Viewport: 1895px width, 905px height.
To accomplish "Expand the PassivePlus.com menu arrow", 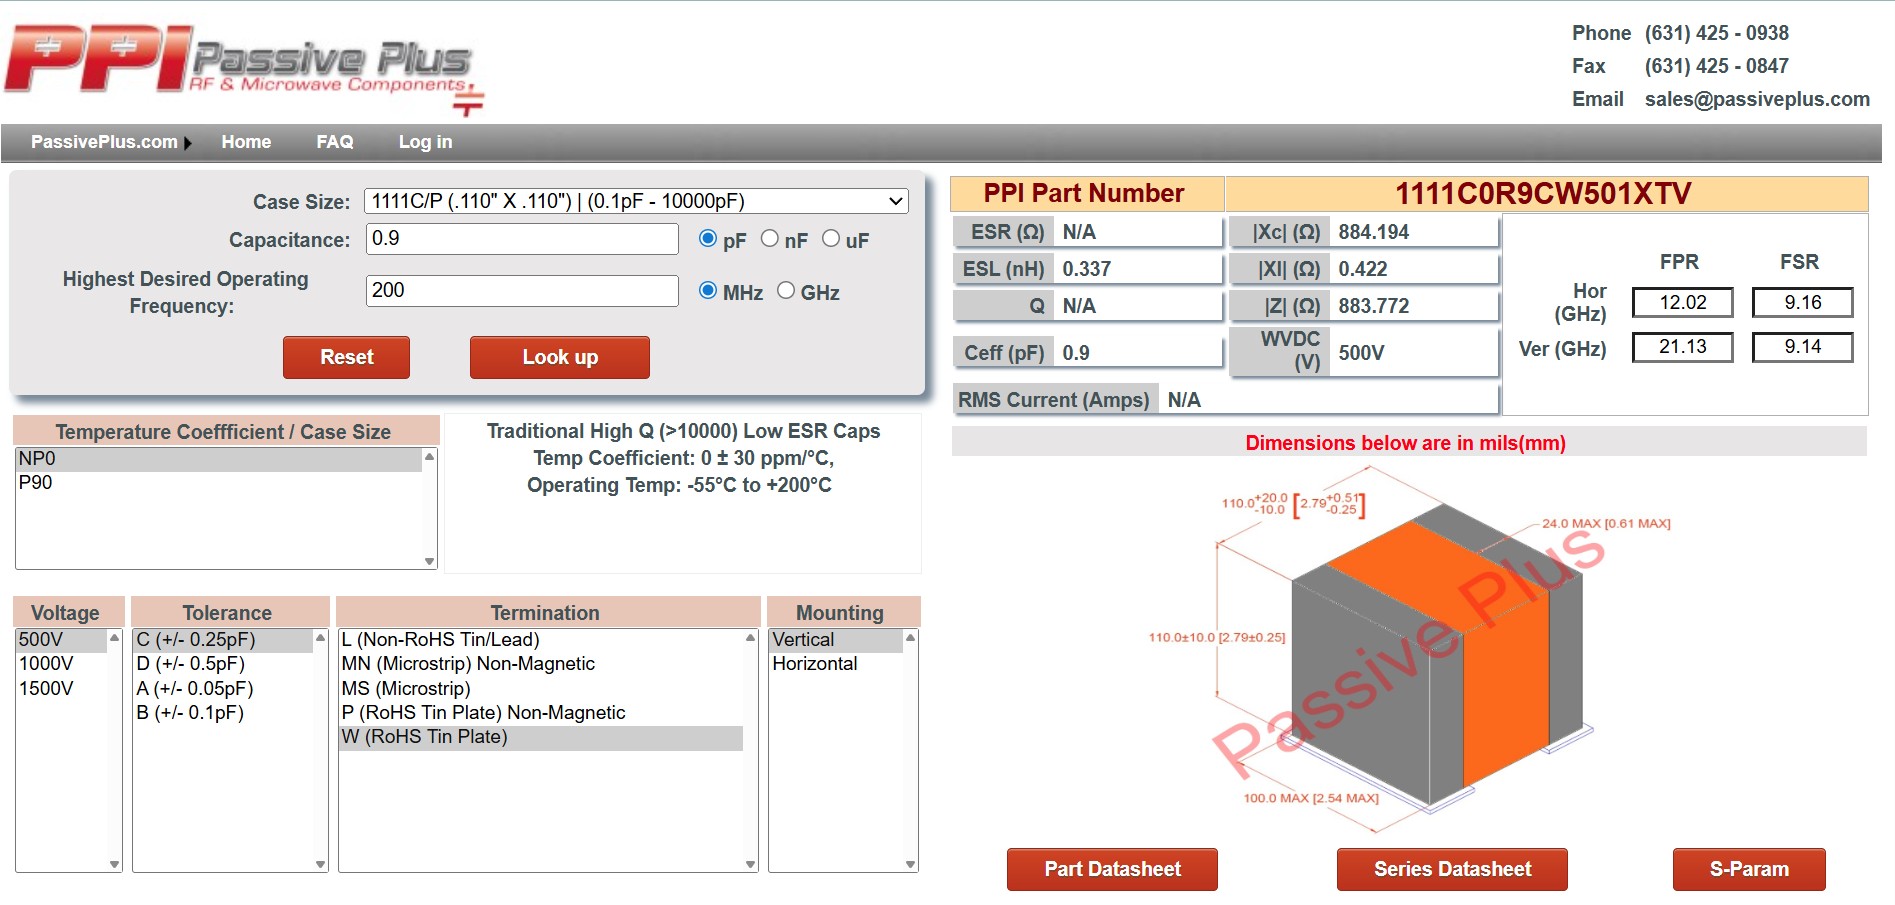I will click(x=190, y=142).
